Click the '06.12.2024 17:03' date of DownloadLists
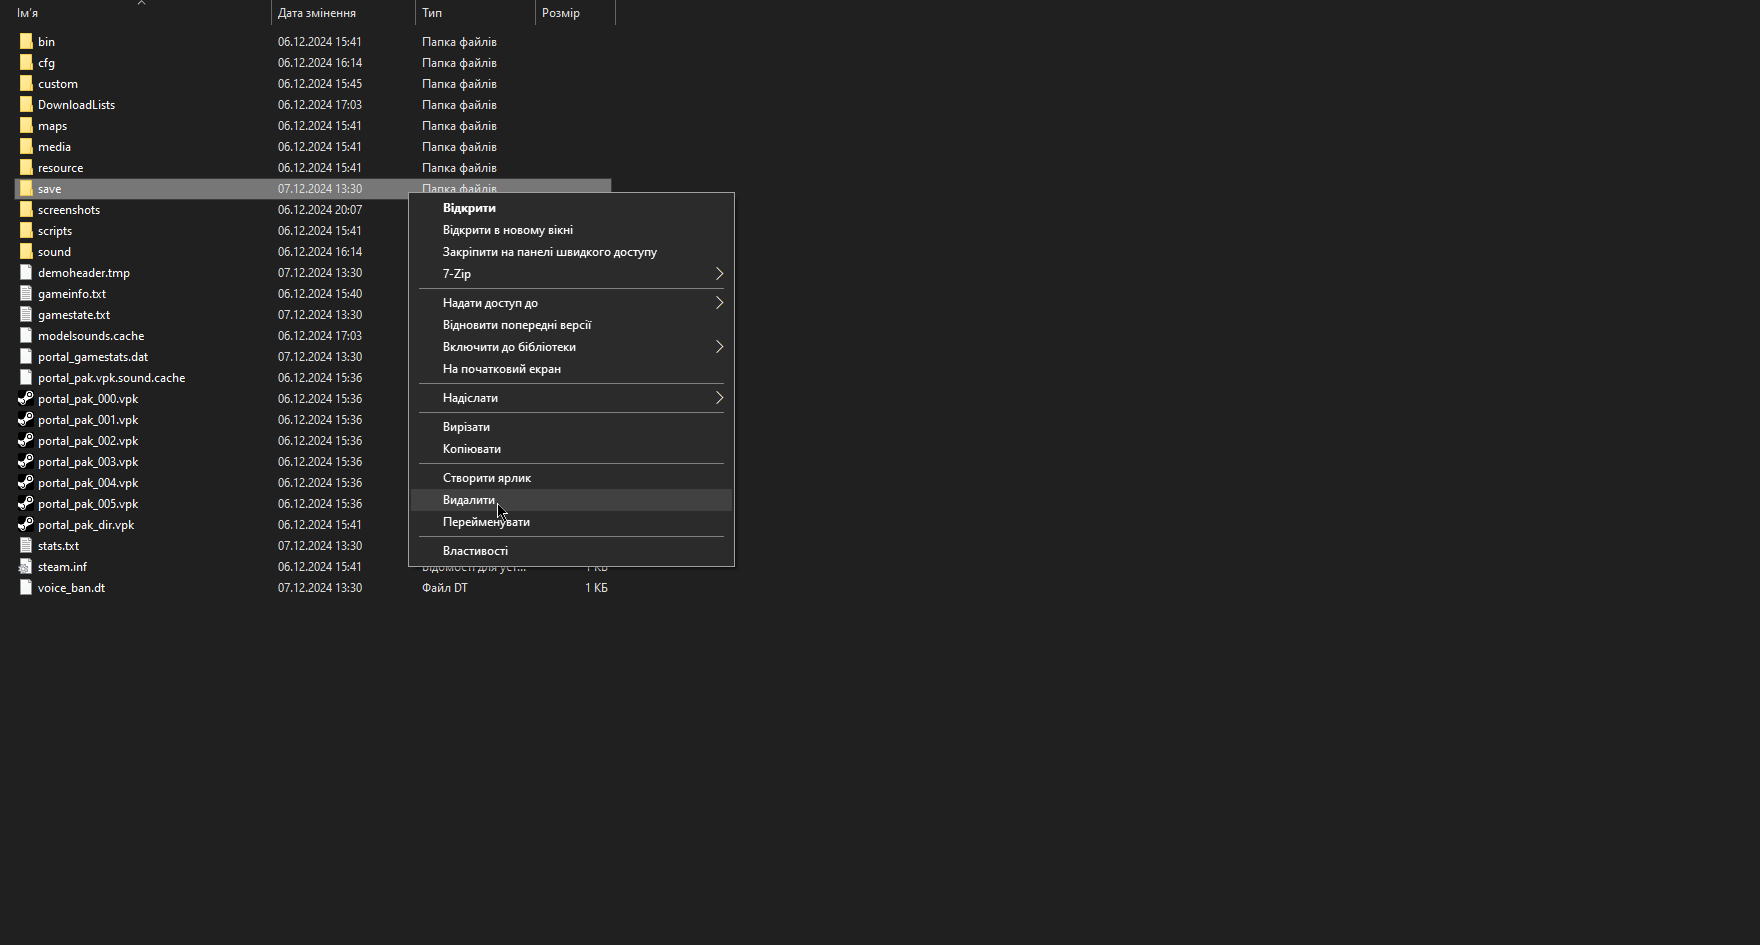 pos(320,105)
